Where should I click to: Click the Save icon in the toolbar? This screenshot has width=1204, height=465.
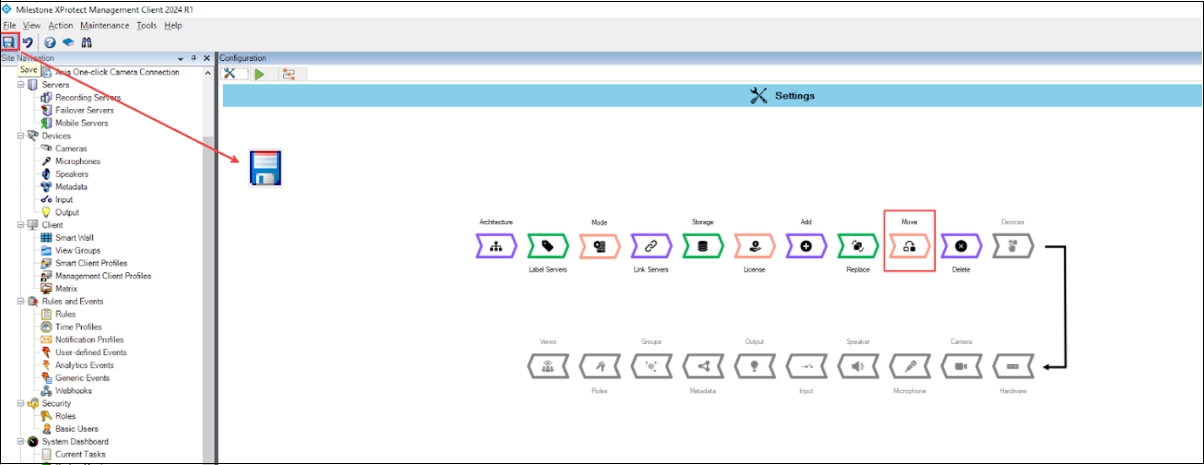click(10, 42)
